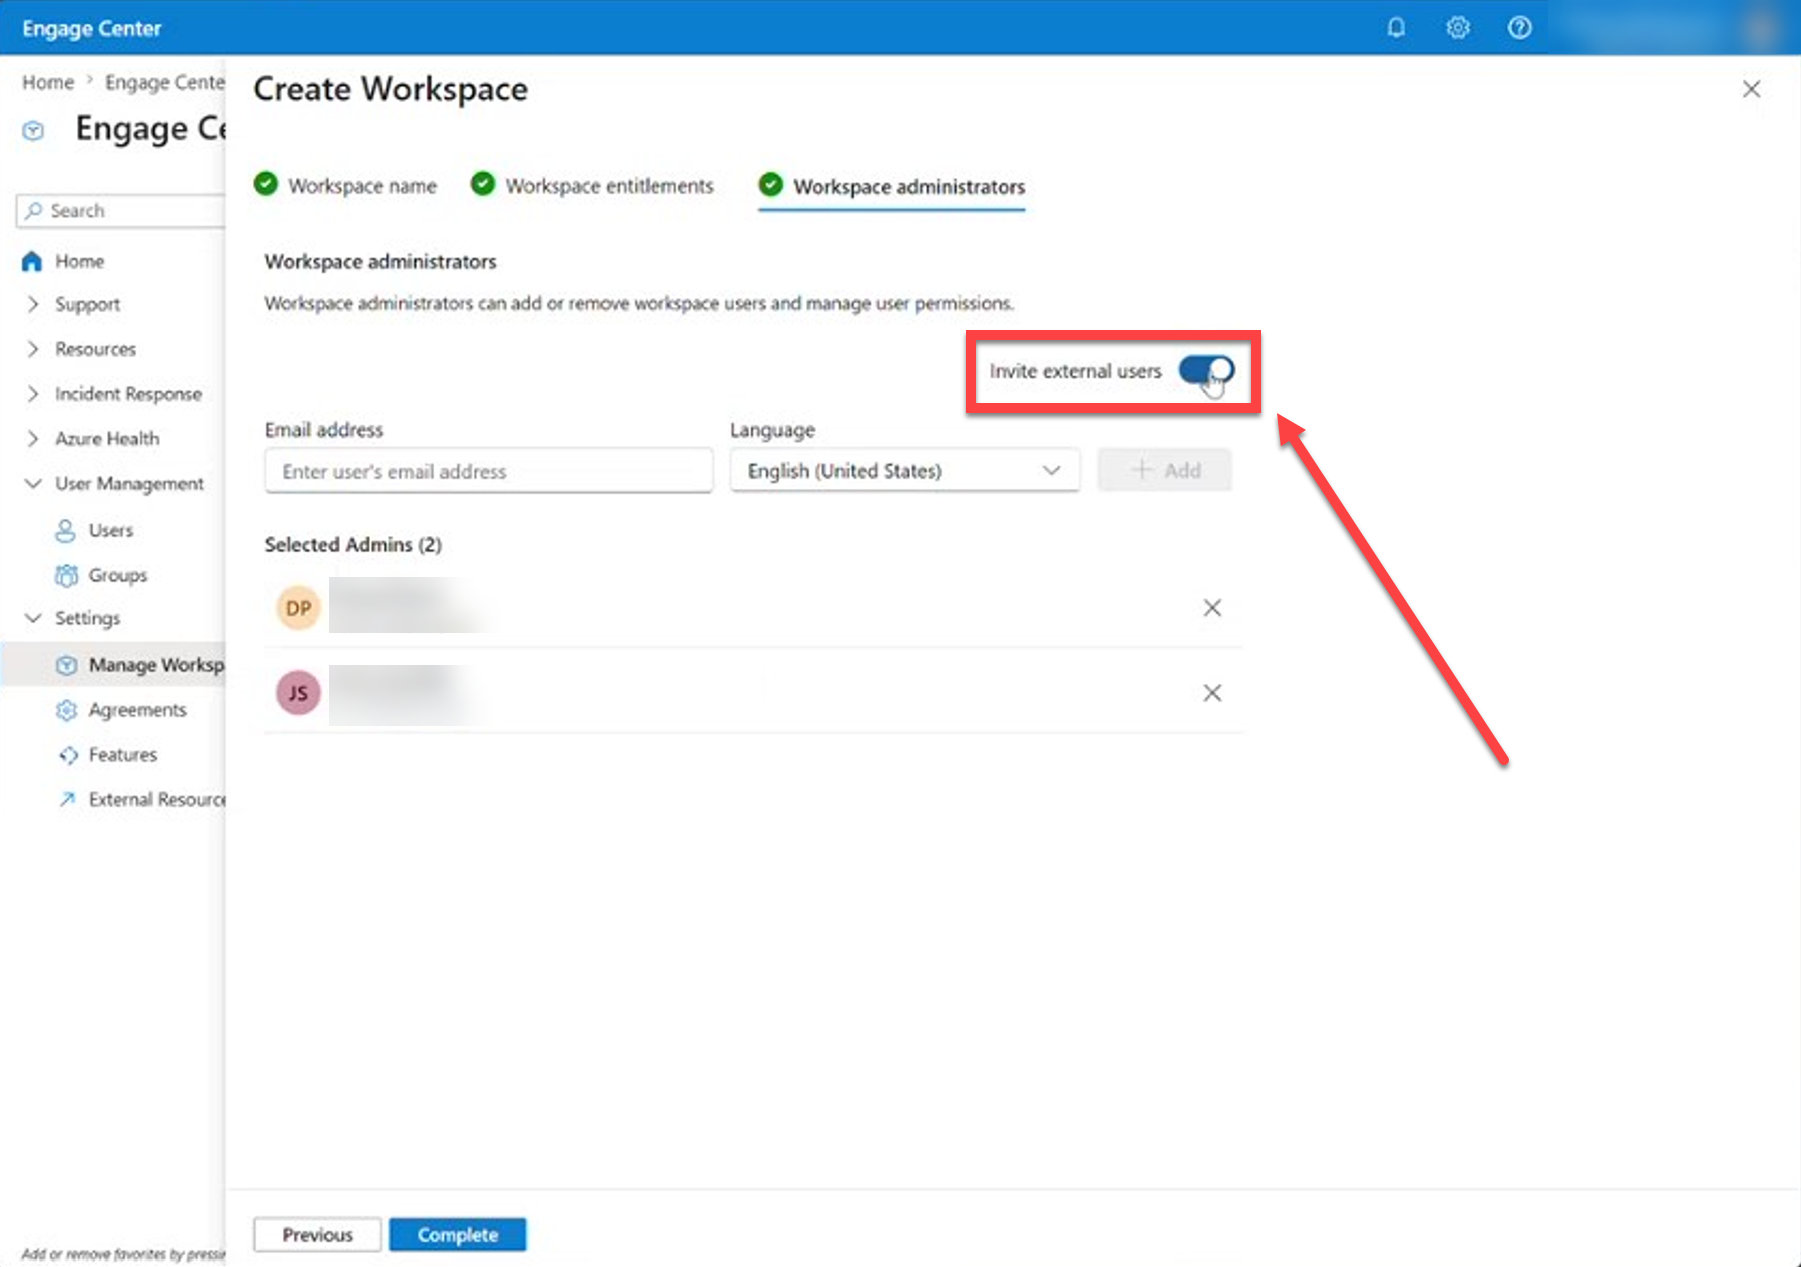Screen dimensions: 1801x1267
Task: Open Users in the sidebar
Action: pos(110,530)
